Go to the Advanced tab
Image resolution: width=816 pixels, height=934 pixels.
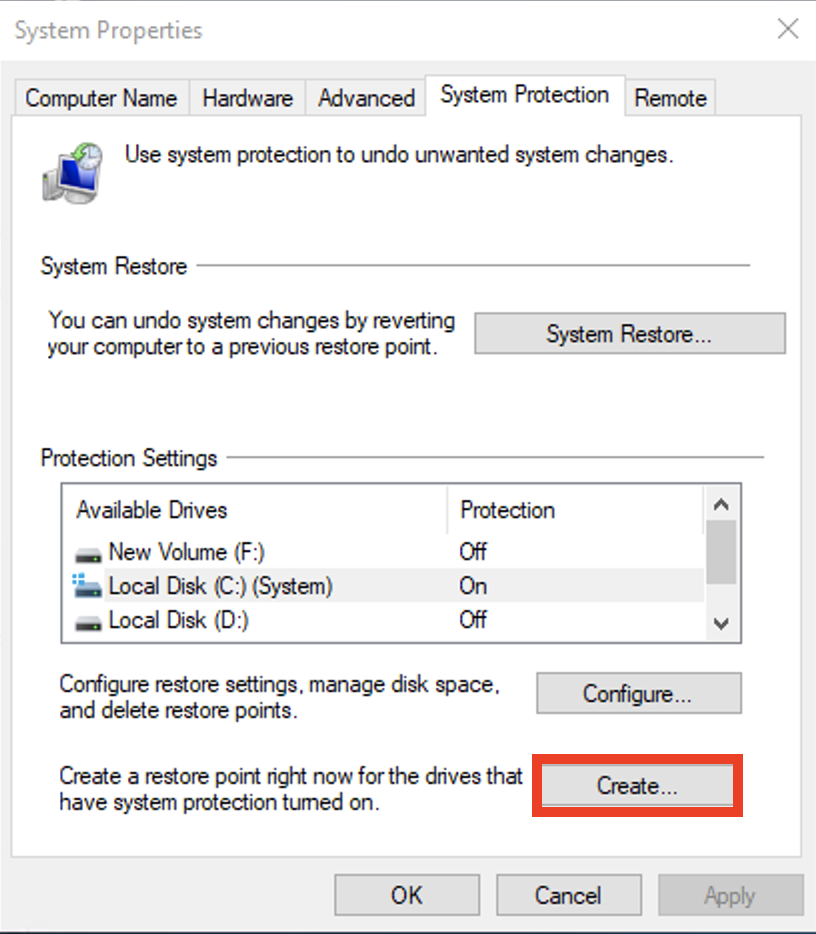click(x=366, y=98)
